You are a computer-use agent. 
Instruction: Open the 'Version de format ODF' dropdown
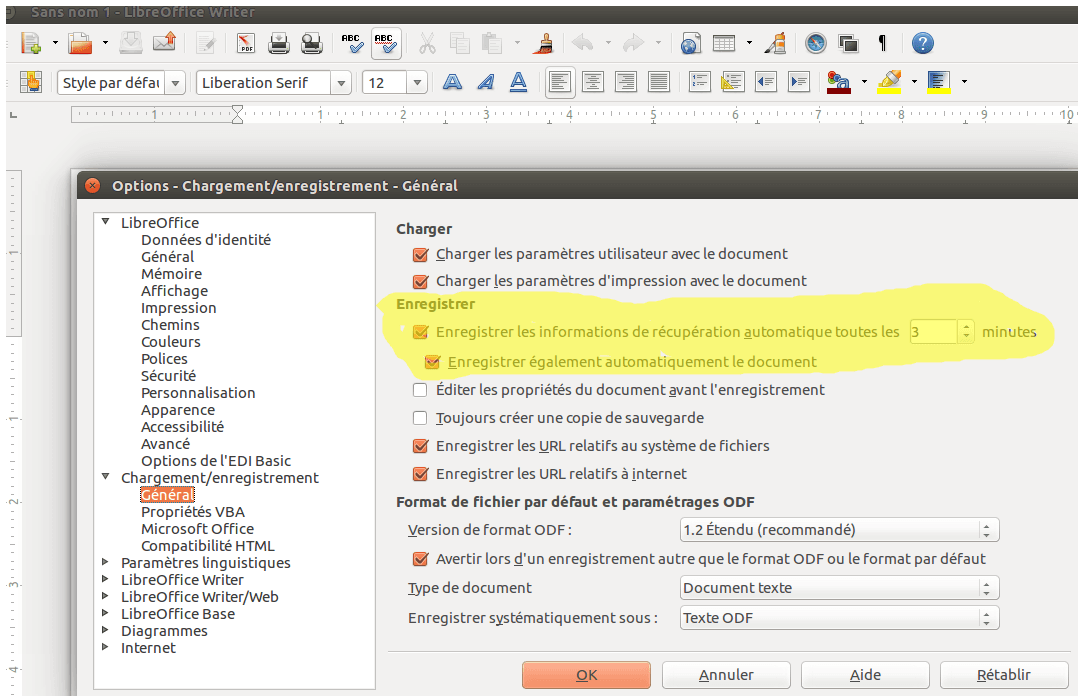pos(839,530)
